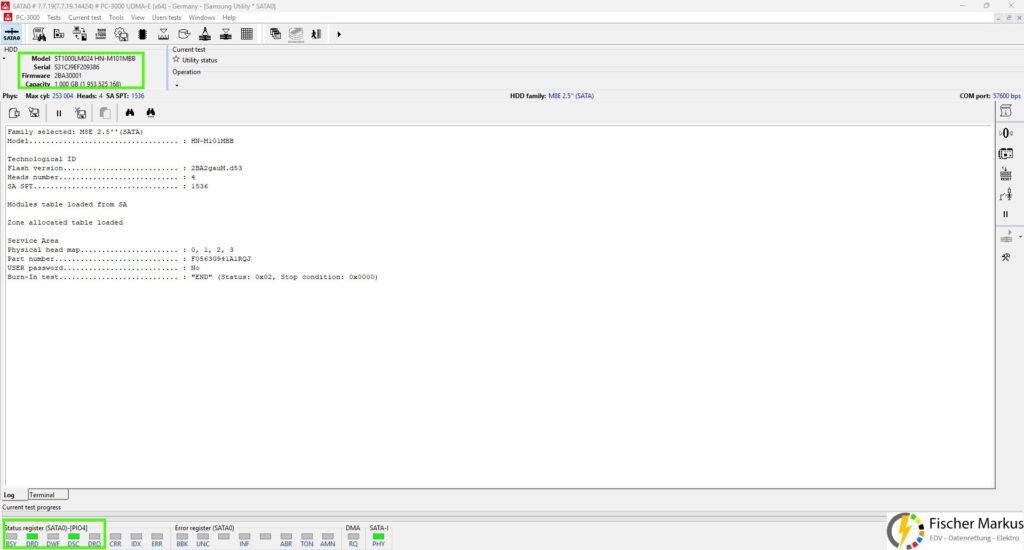Image resolution: width=1024 pixels, height=550 pixels.
Task: Click the Model value ST1000LM024 HN-M101MBB
Action: pyautogui.click(x=95, y=58)
